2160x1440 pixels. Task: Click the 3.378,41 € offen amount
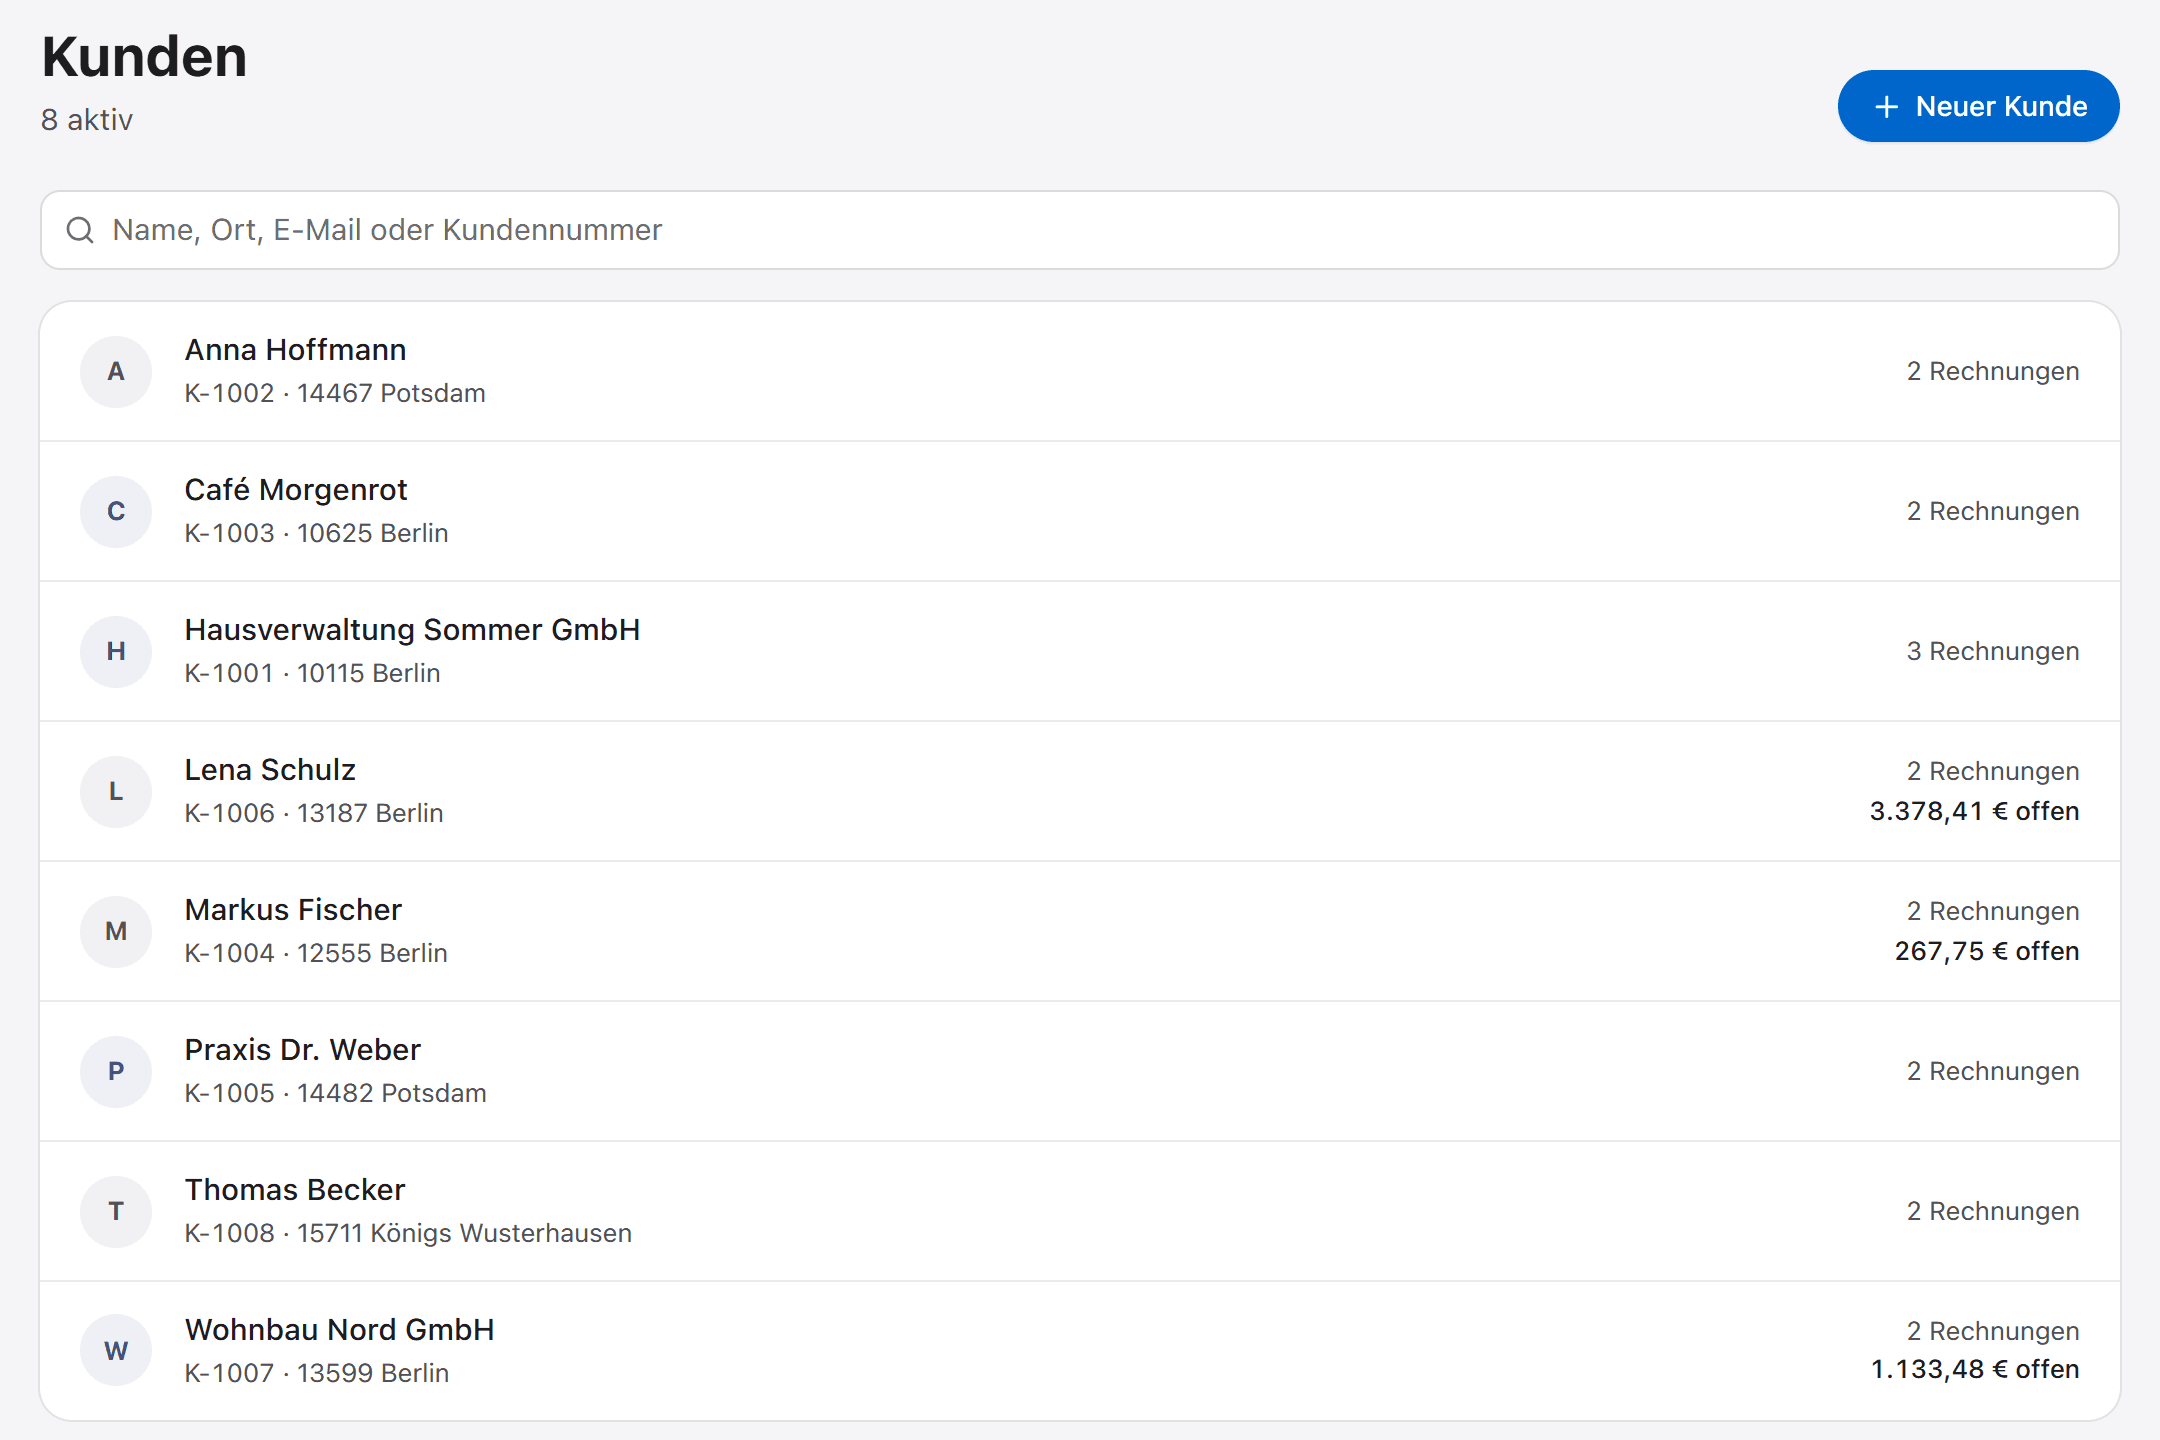(x=1975, y=811)
